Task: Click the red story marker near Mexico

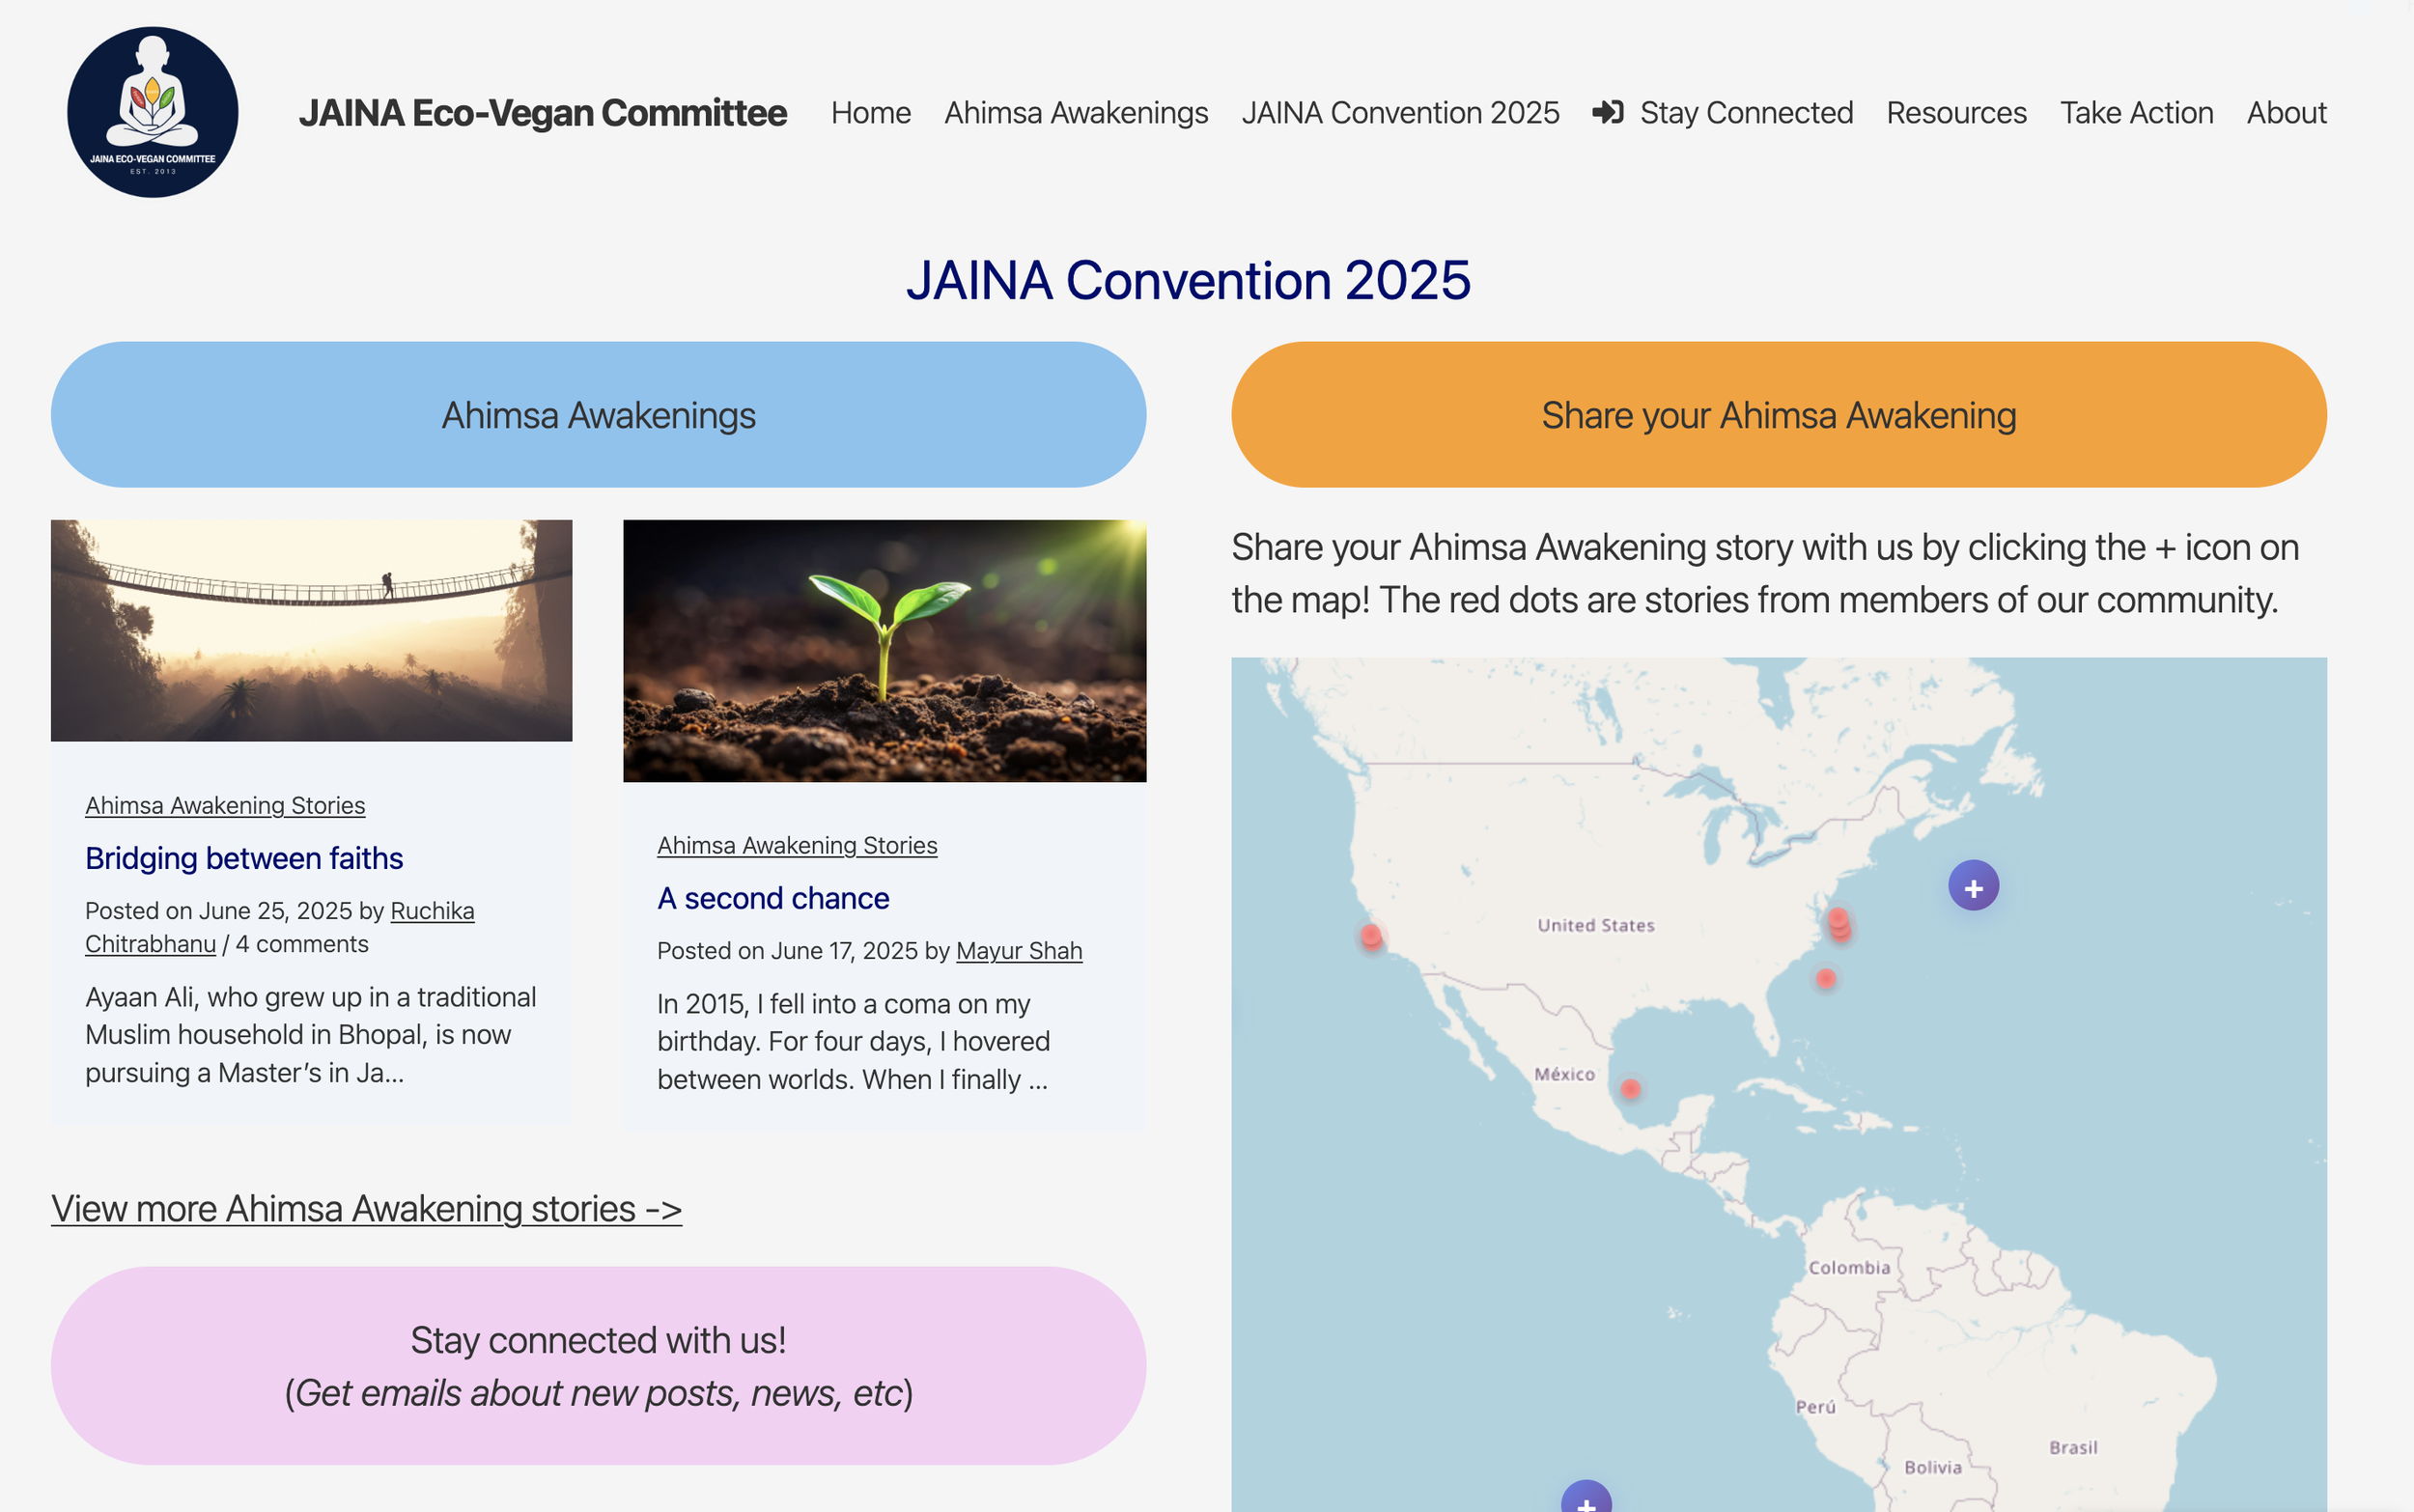Action: click(1629, 1089)
